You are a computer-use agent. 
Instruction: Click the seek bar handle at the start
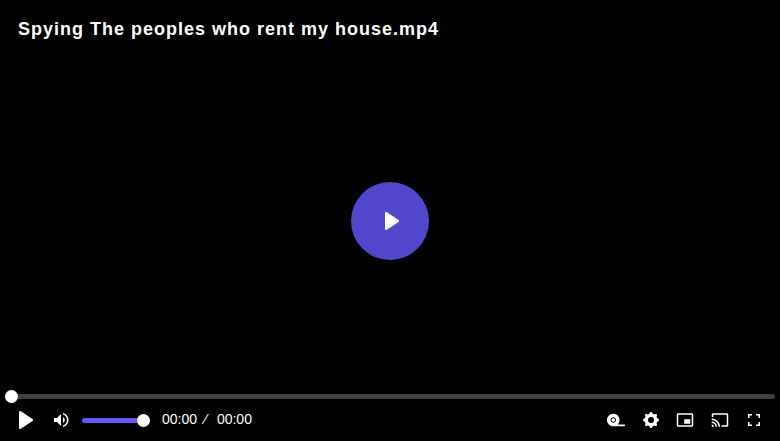click(x=11, y=396)
